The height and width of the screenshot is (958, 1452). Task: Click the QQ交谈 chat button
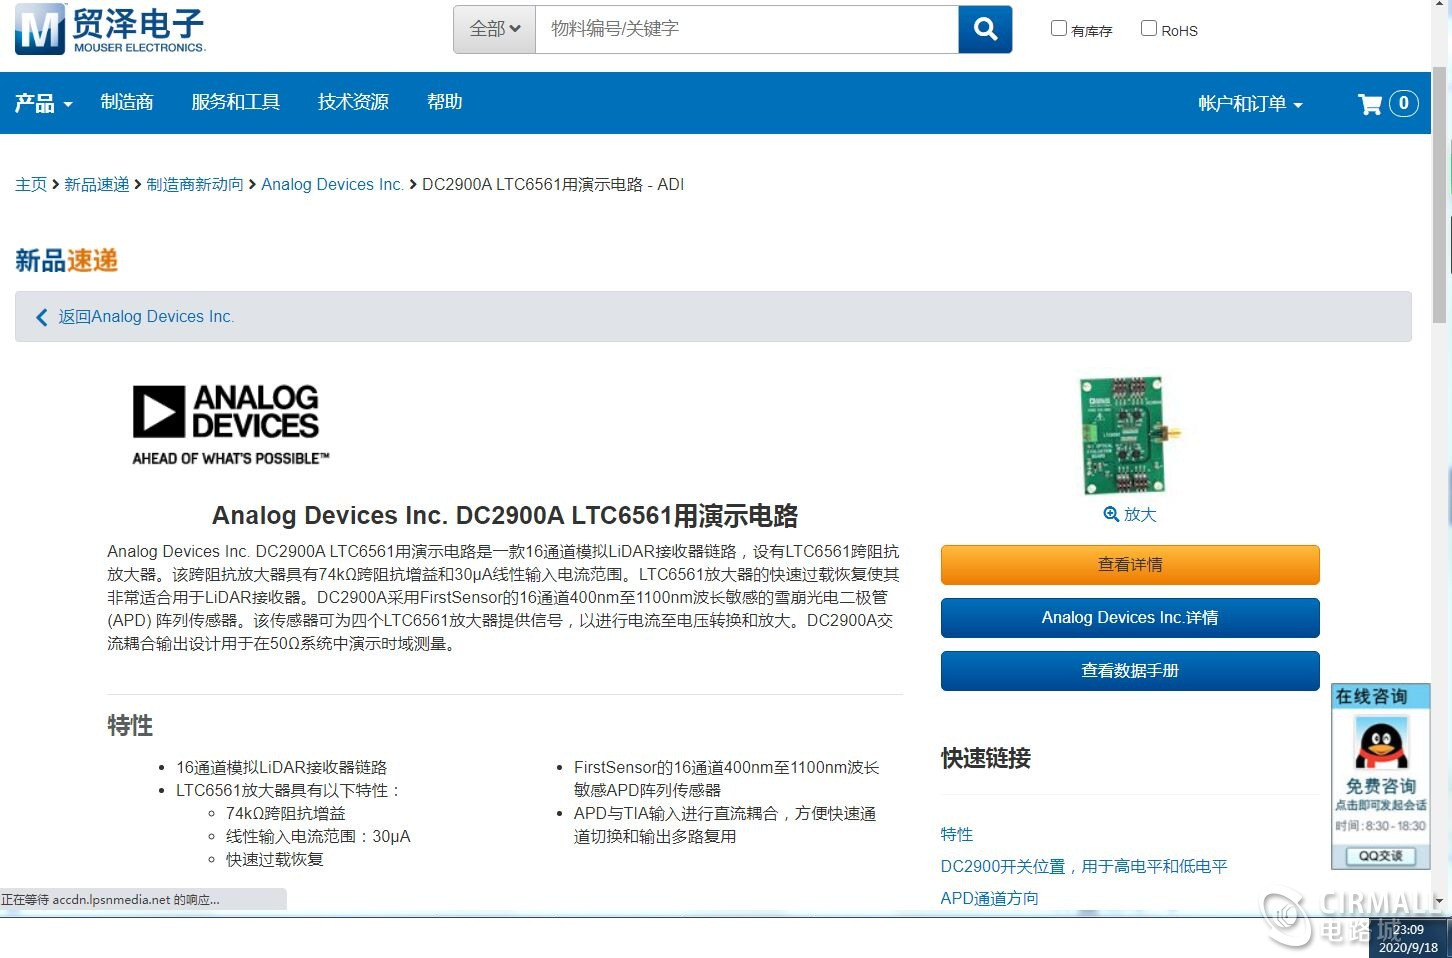1380,855
